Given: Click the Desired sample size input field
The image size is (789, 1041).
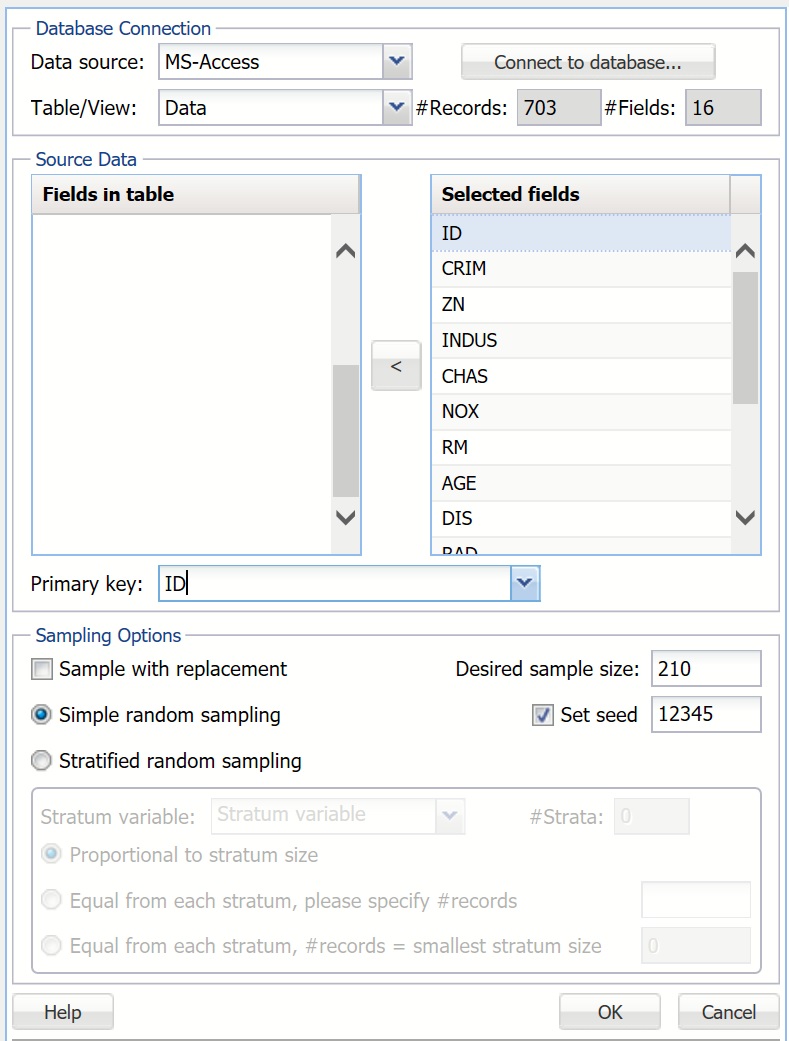Looking at the screenshot, I should point(706,668).
